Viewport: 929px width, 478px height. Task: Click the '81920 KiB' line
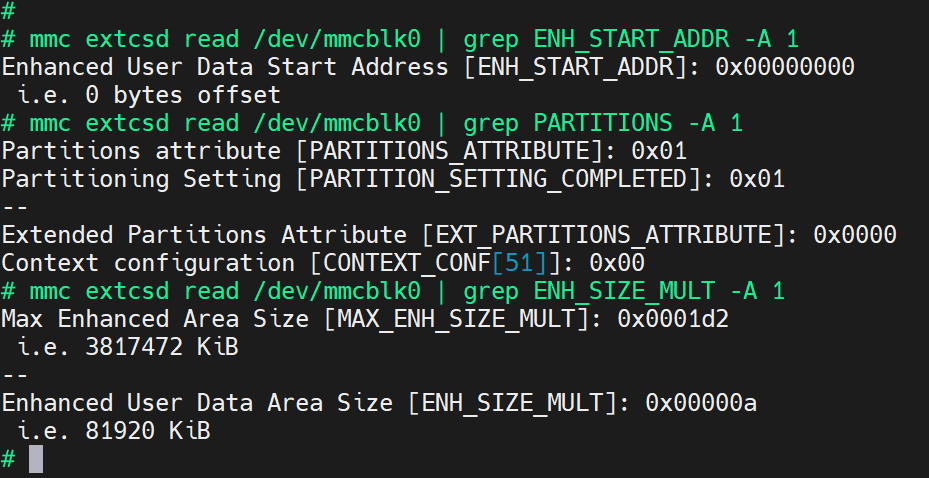(x=114, y=431)
